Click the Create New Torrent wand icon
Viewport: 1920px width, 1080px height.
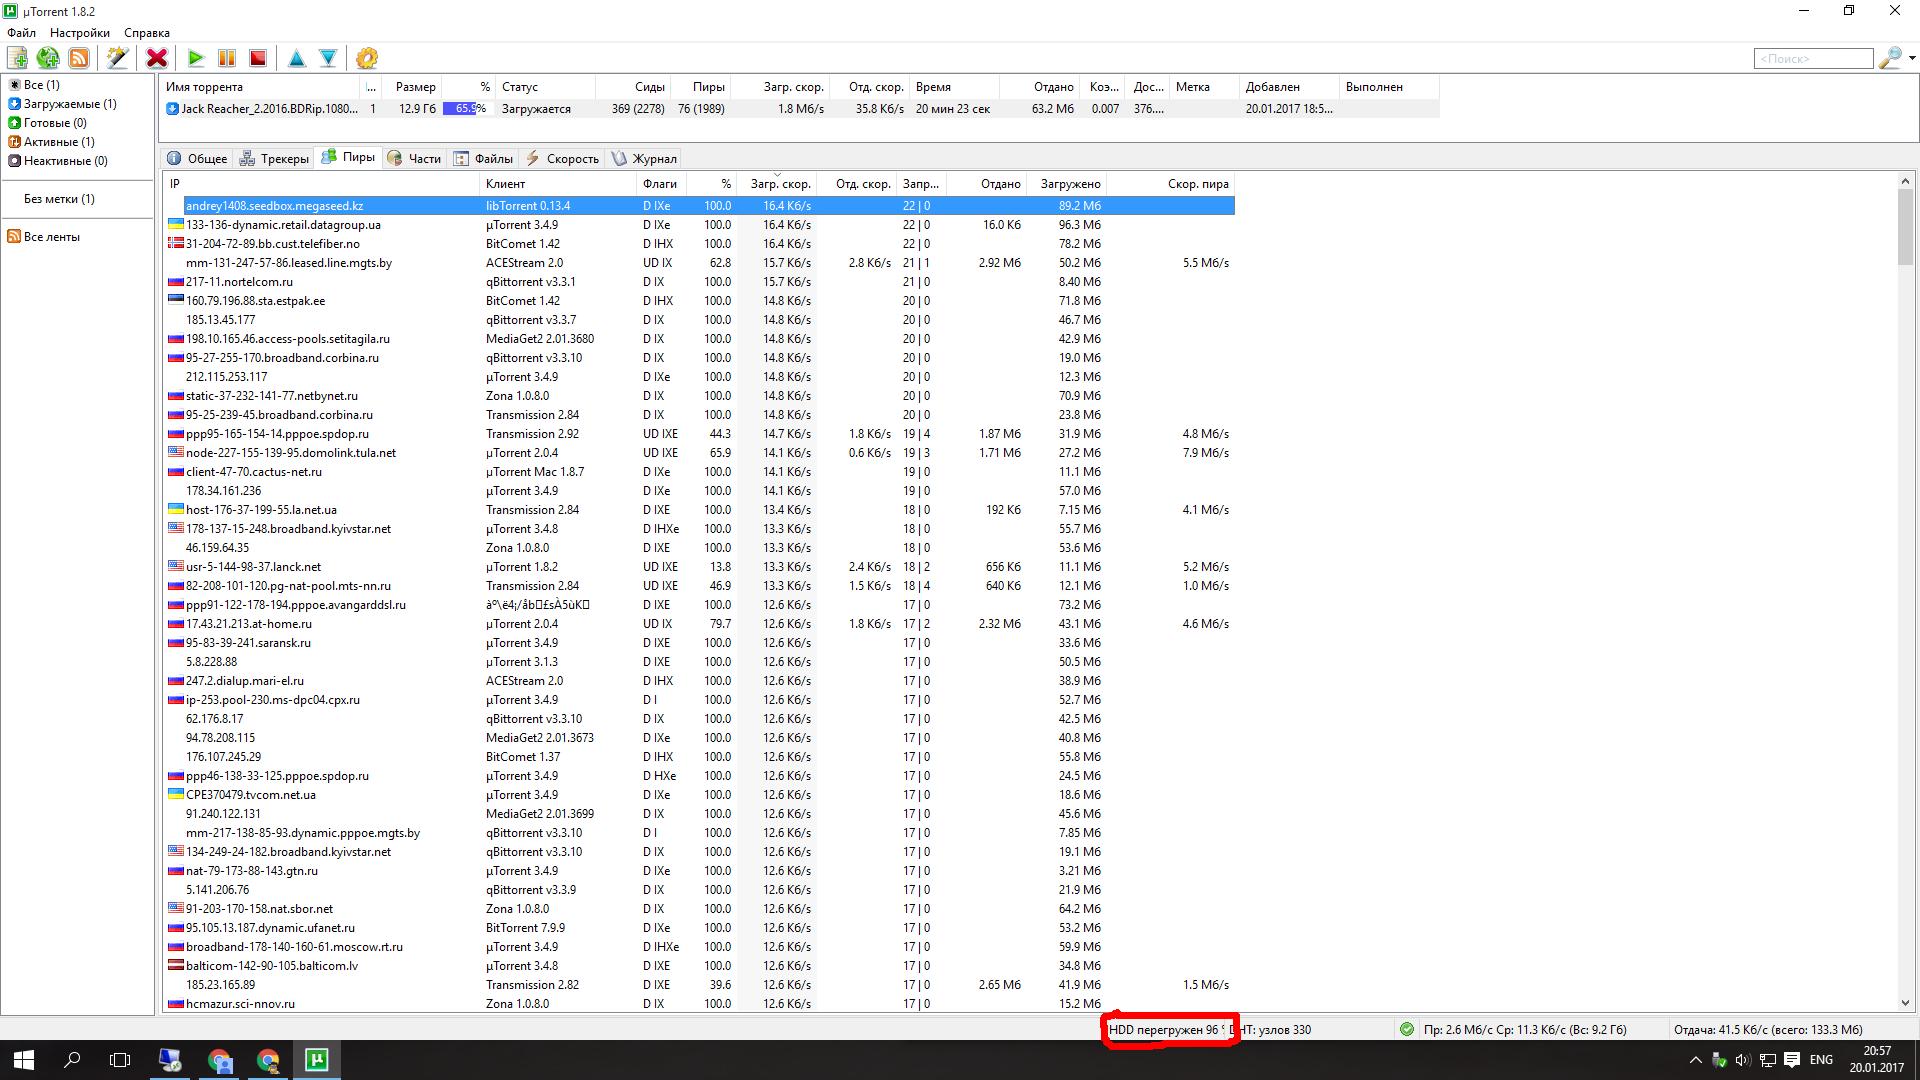click(x=117, y=58)
